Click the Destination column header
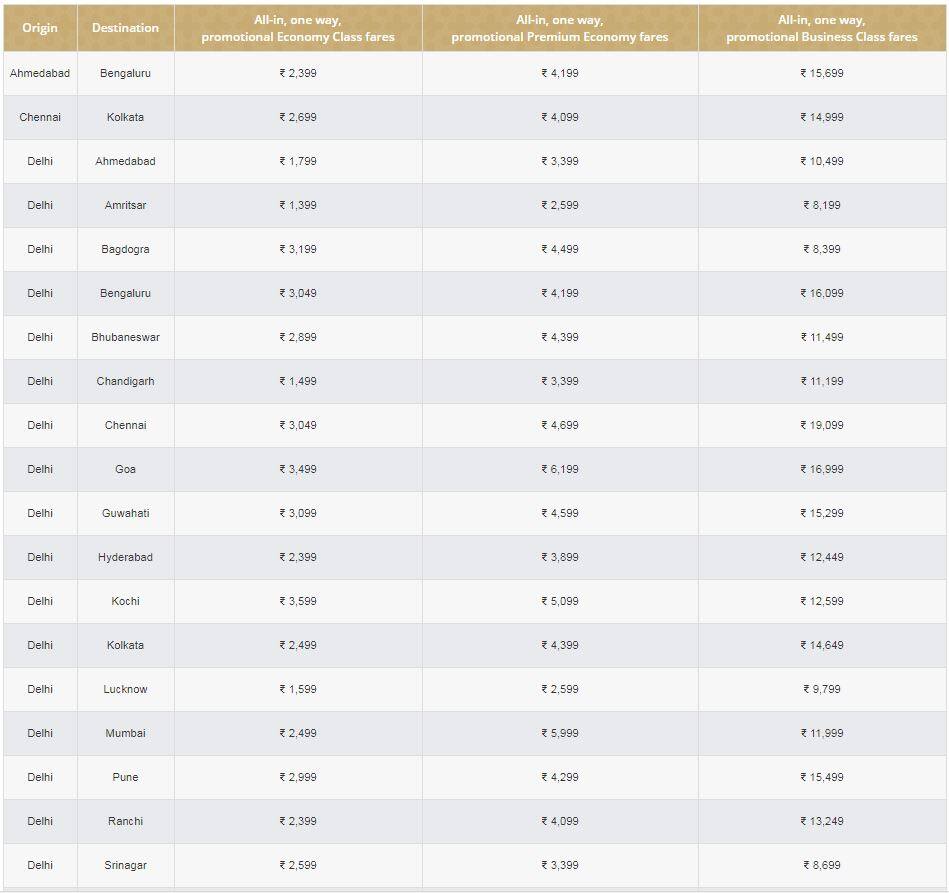This screenshot has width=949, height=893. coord(125,28)
